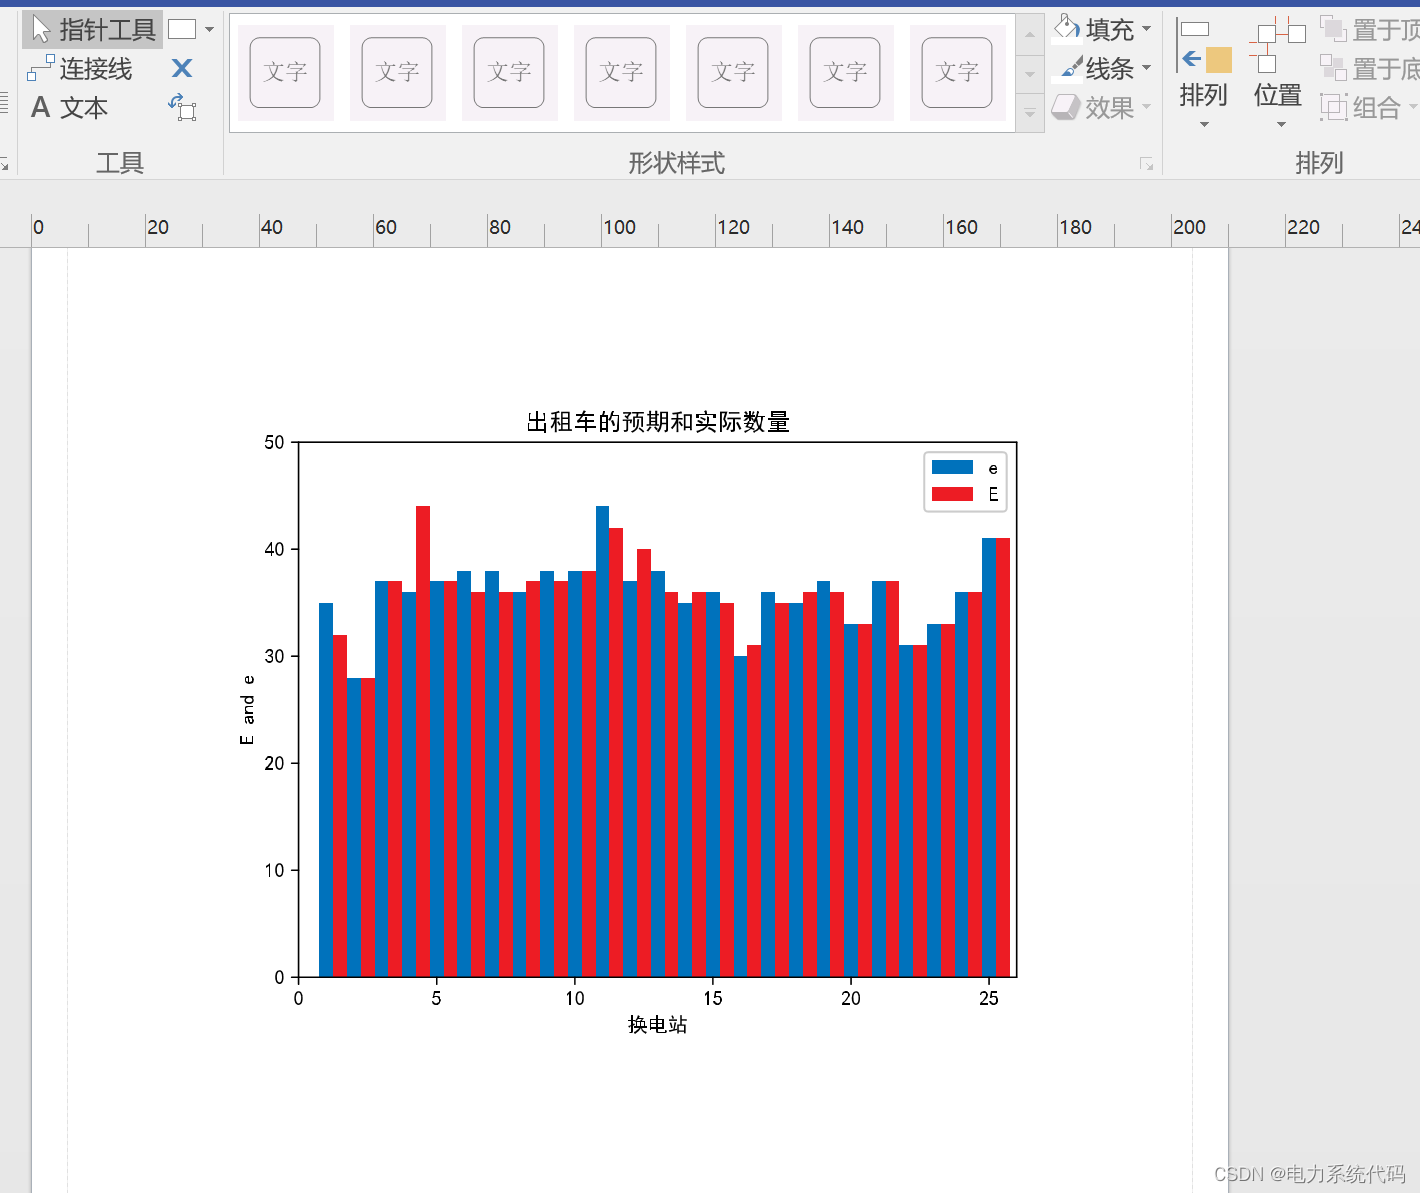Click the 效果 shape effects icon
Viewport: 1420px width, 1193px height.
point(1065,107)
